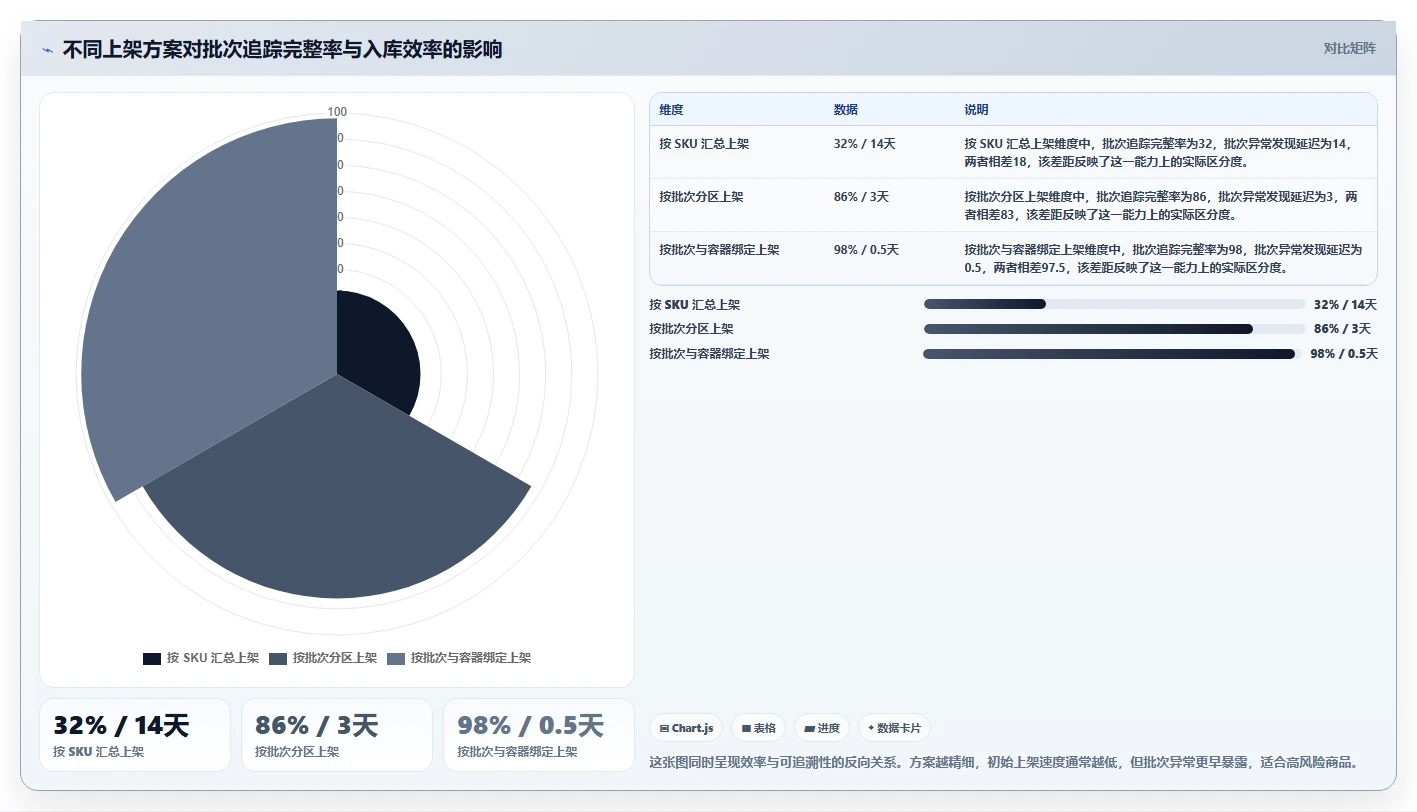The height and width of the screenshot is (812, 1417).
Task: Click the 32% / 14天 value right of progress bar
Action: coord(1345,305)
